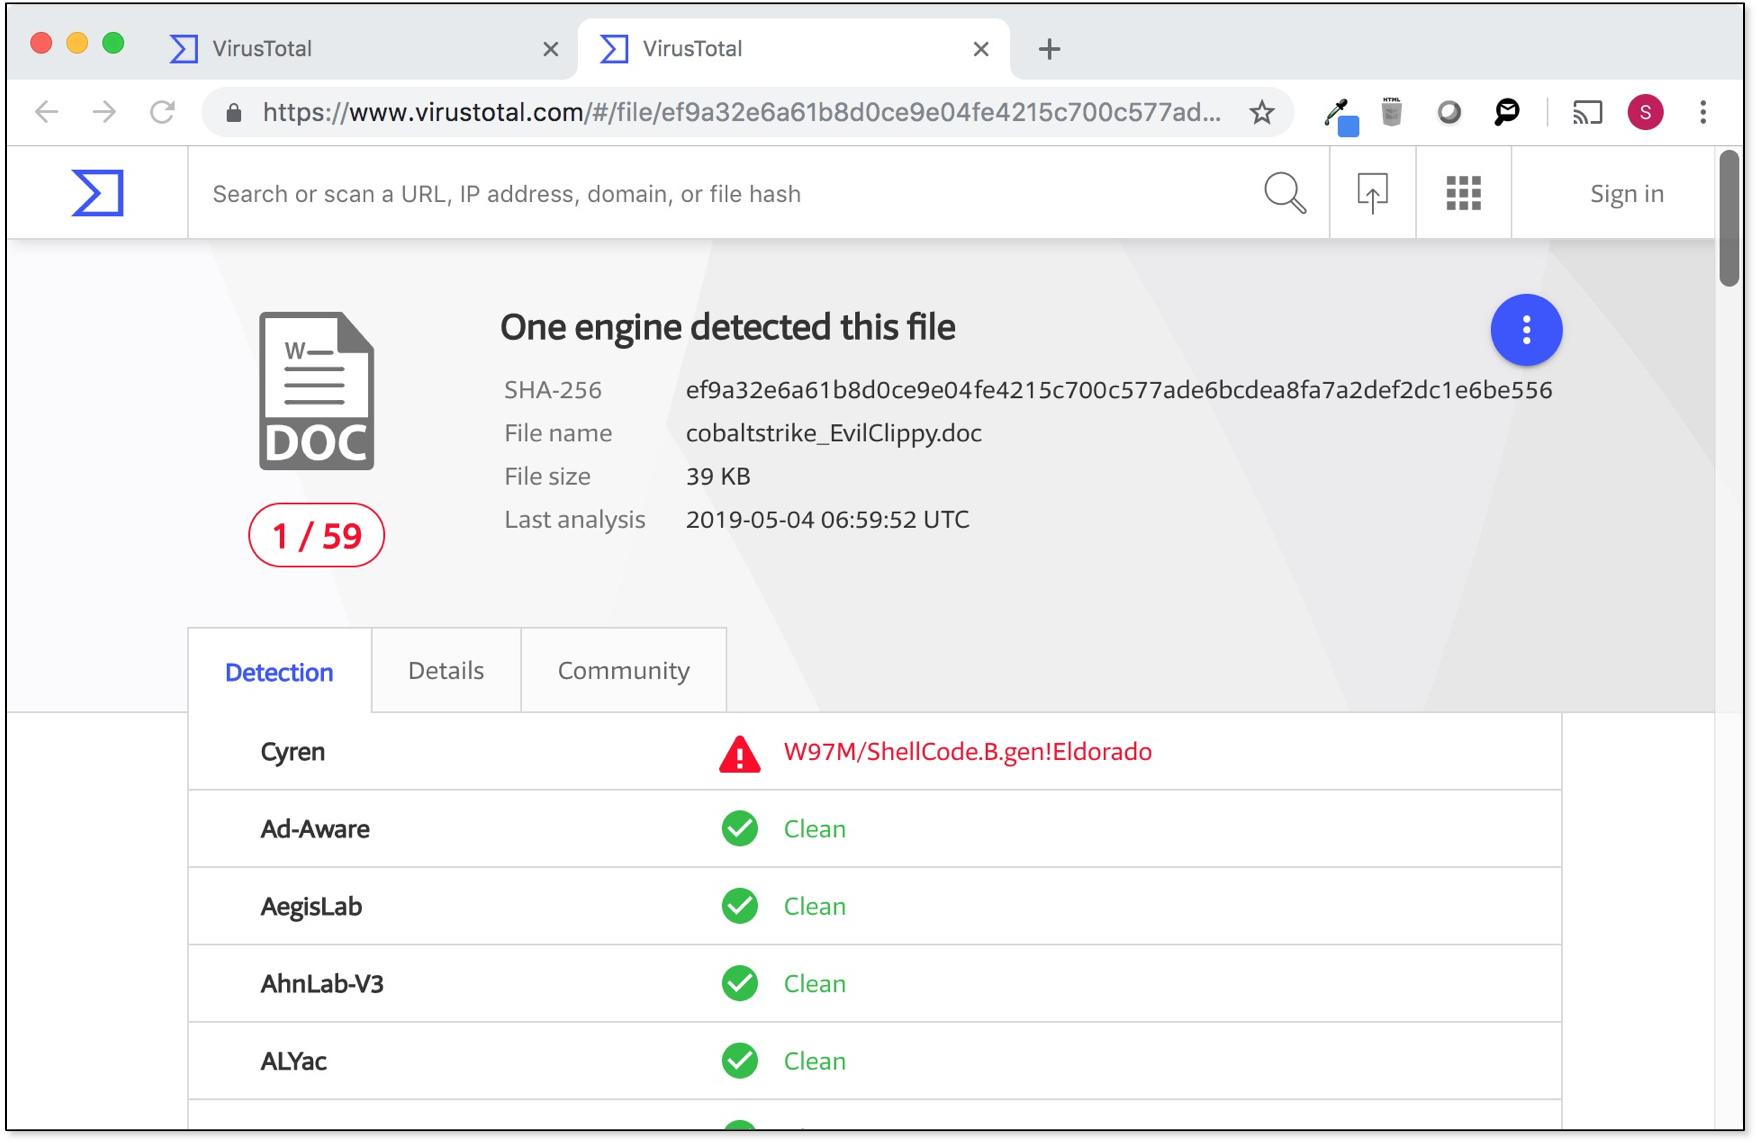Go back with the browser back arrow

(46, 112)
